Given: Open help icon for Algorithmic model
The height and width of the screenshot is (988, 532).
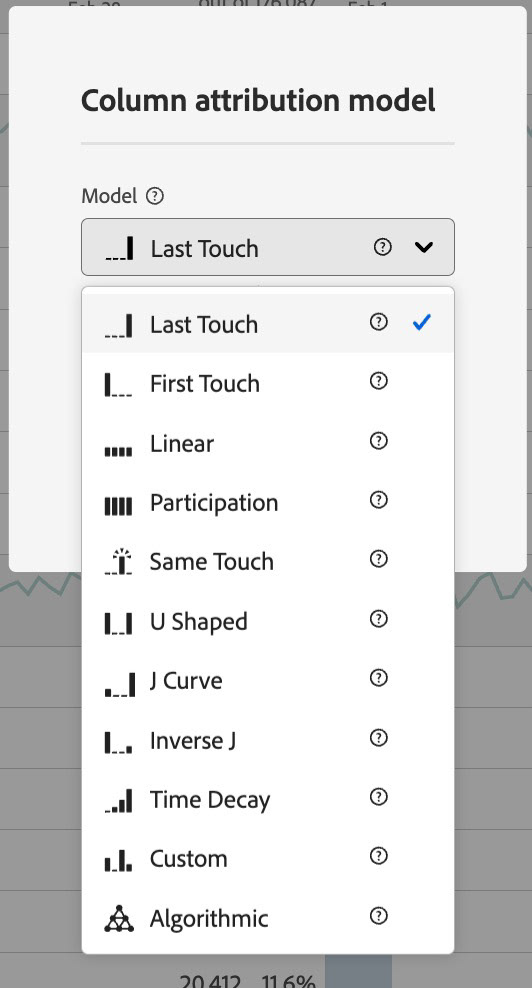Looking at the screenshot, I should [x=378, y=916].
